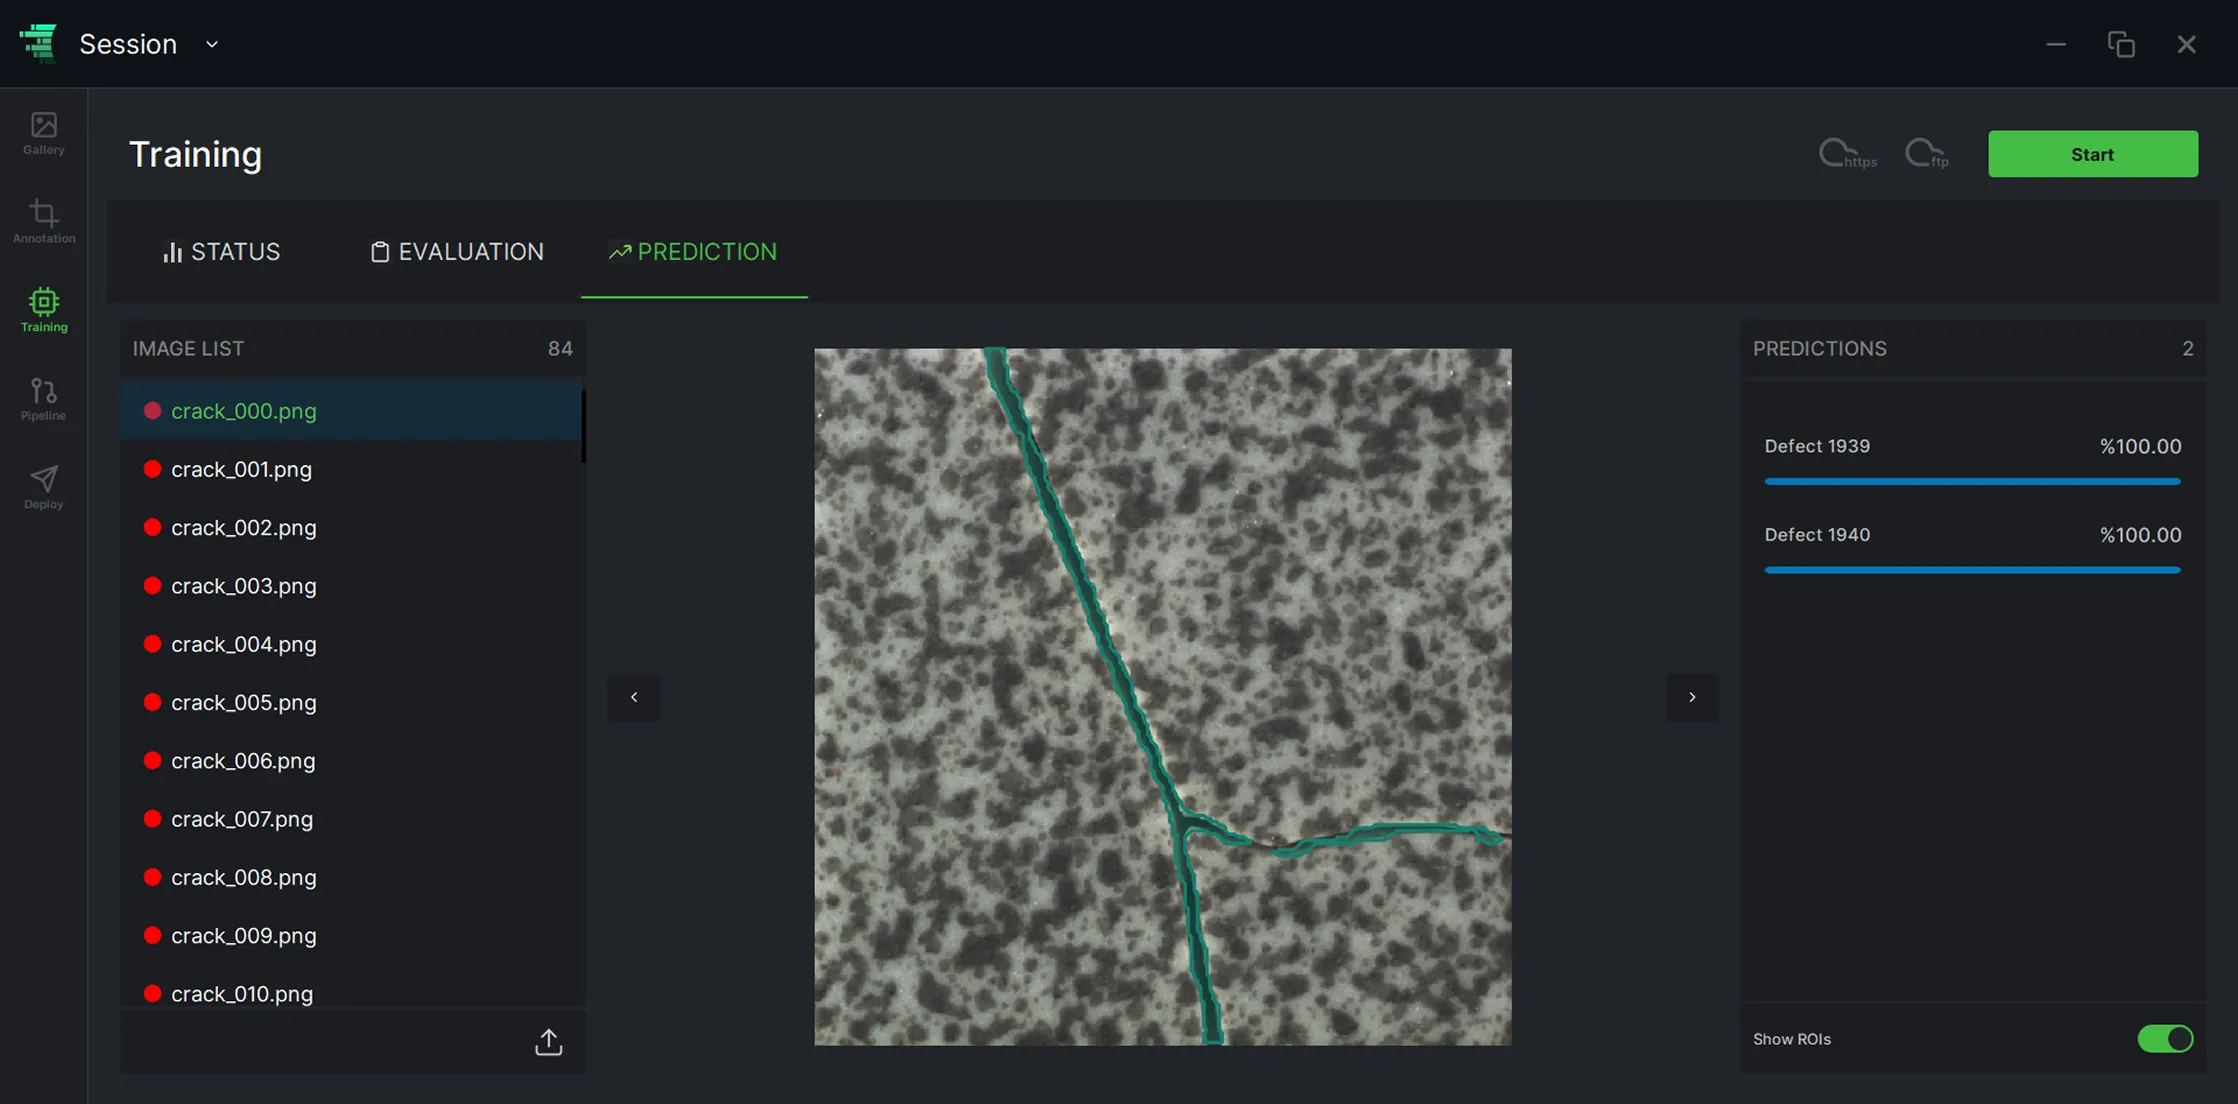
Task: Click the app logo in title bar
Action: (x=39, y=43)
